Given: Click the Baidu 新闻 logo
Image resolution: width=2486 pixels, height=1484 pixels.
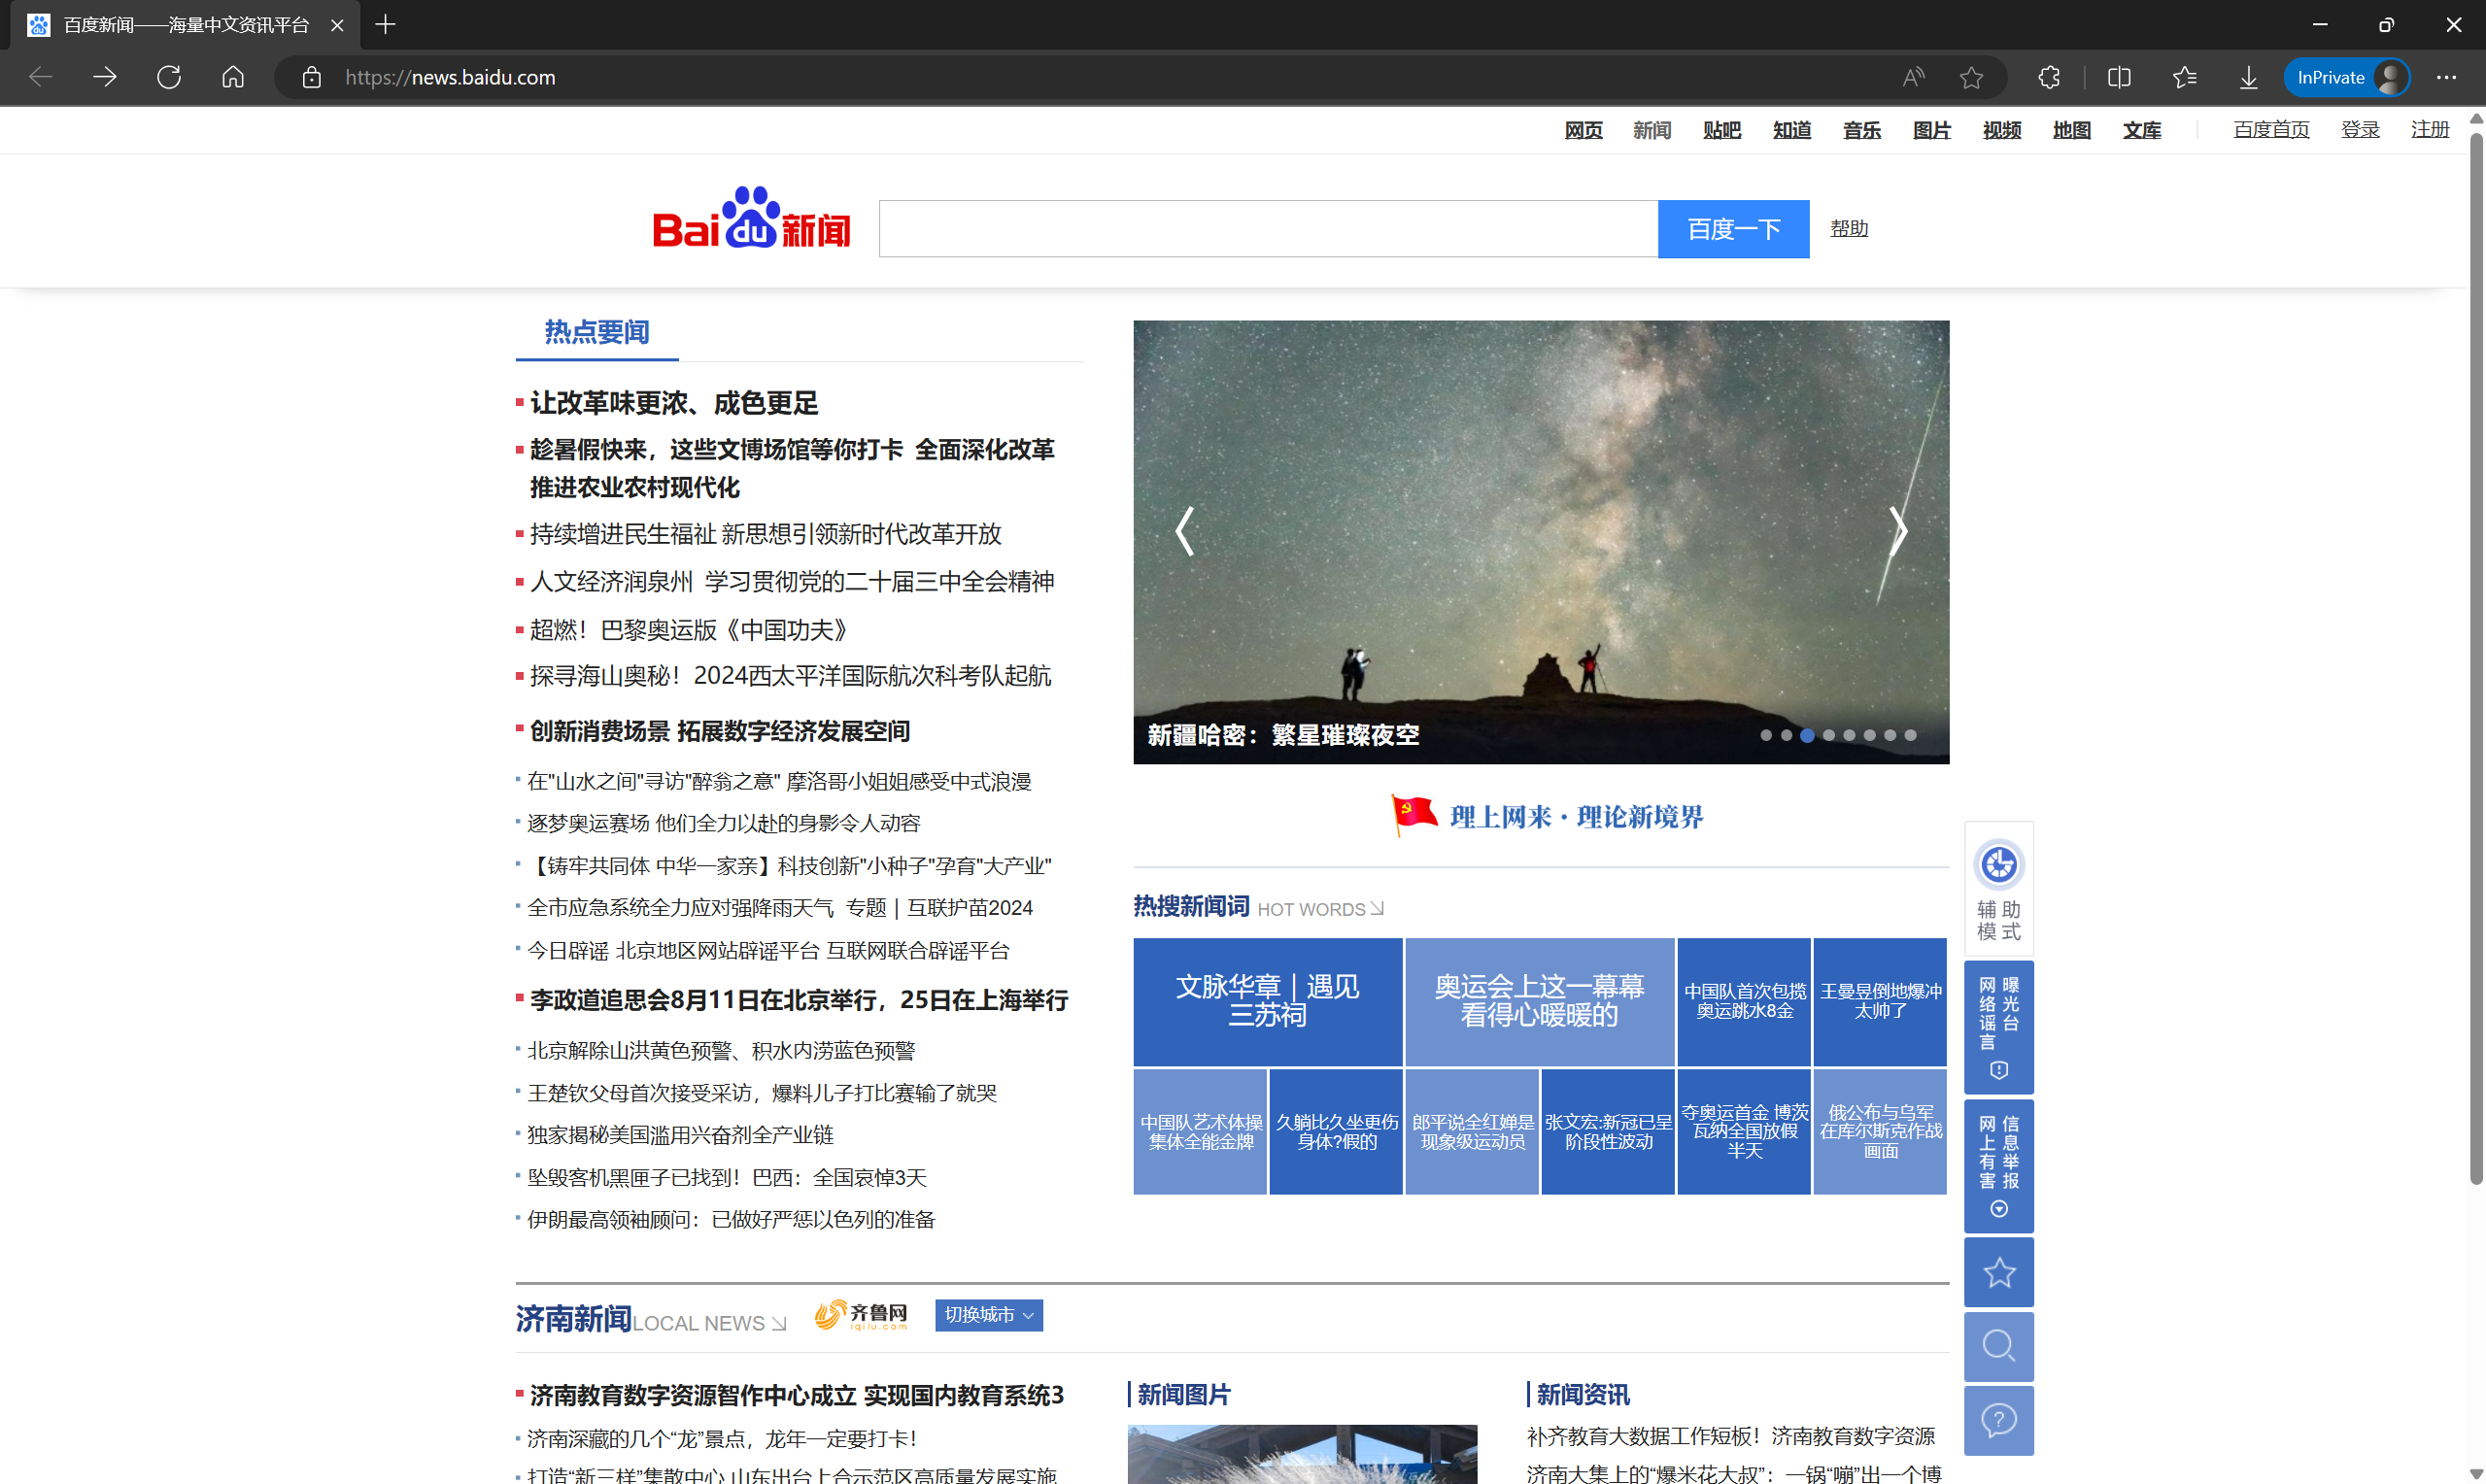Looking at the screenshot, I should point(751,219).
